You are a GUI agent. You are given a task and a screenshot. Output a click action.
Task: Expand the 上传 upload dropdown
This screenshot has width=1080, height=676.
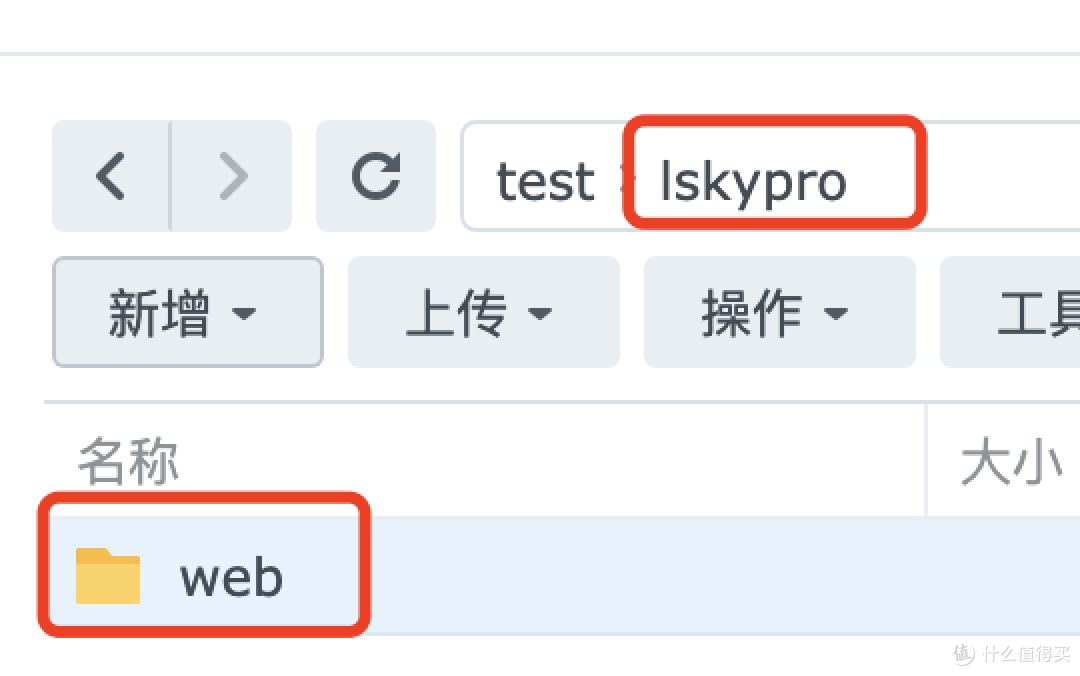(483, 312)
